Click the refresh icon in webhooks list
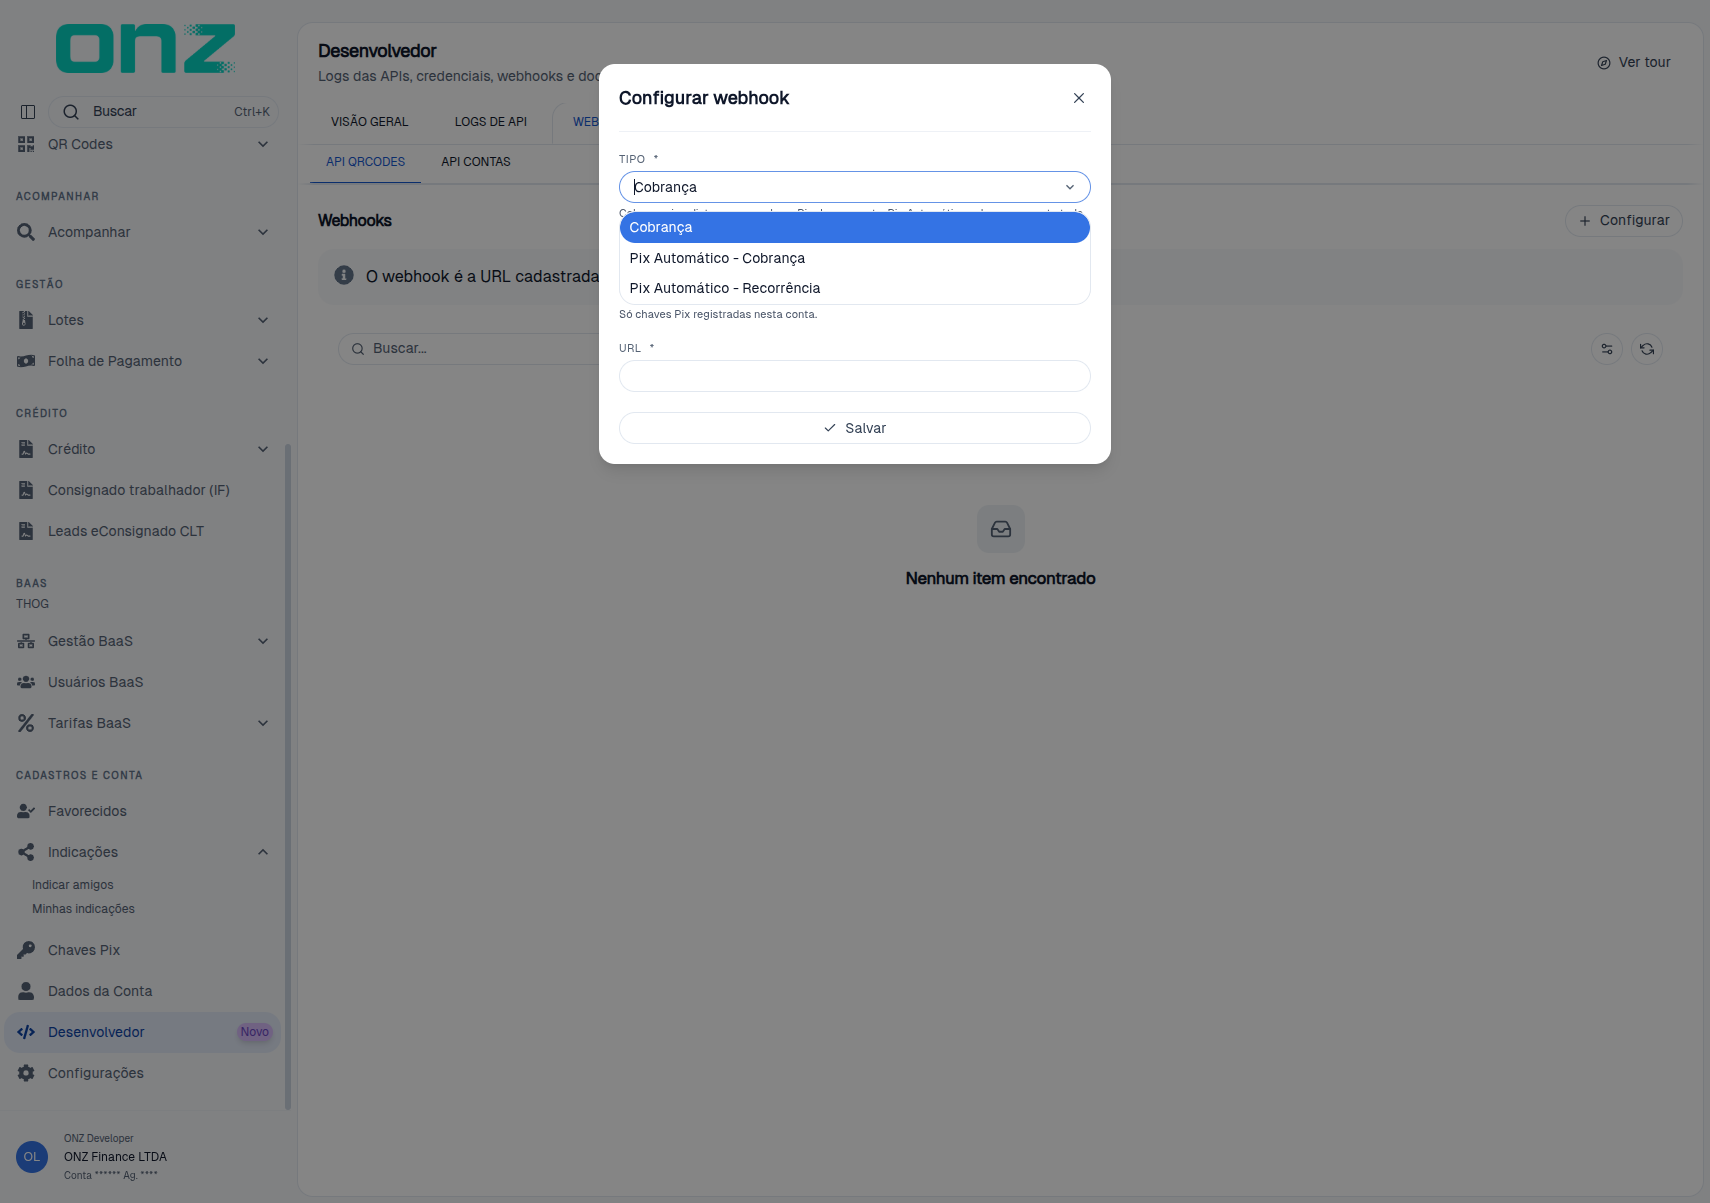The height and width of the screenshot is (1203, 1710). point(1647,349)
